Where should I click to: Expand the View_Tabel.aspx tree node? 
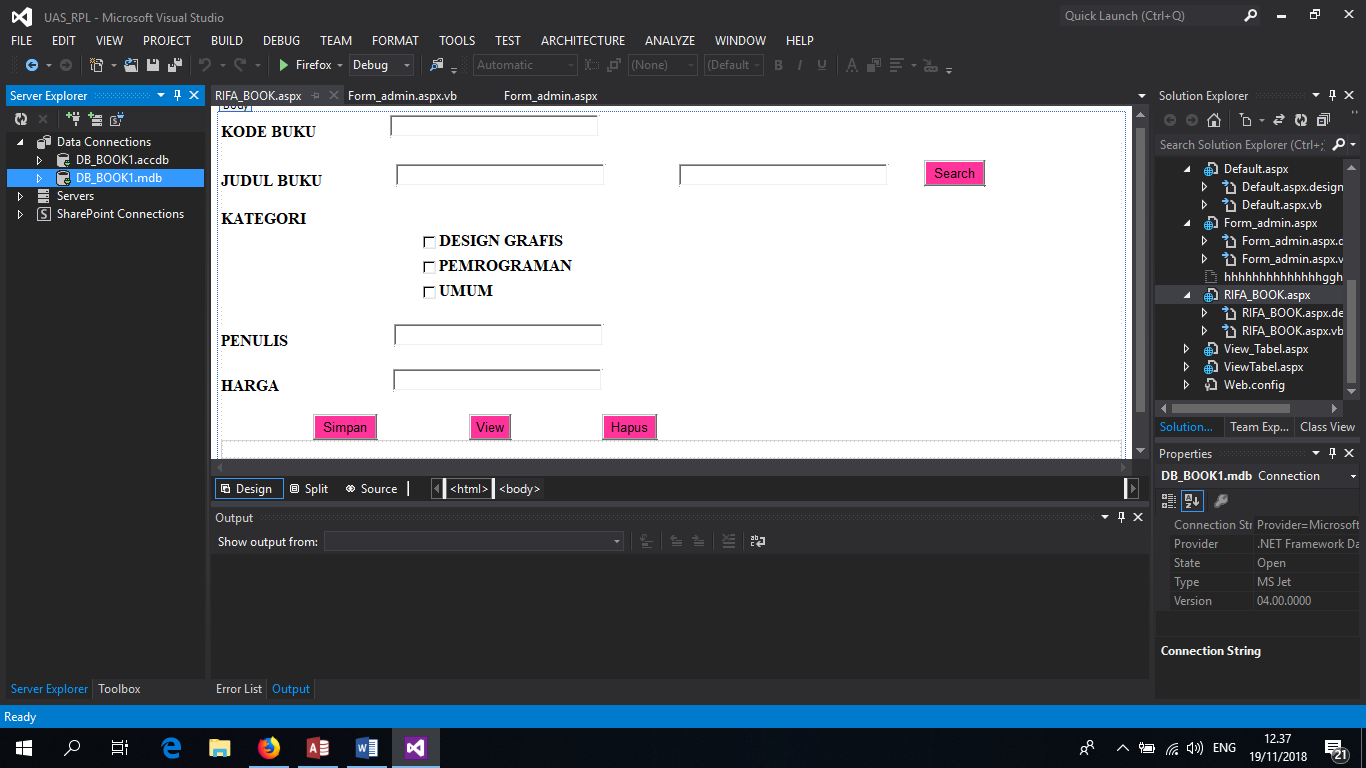(x=1185, y=348)
